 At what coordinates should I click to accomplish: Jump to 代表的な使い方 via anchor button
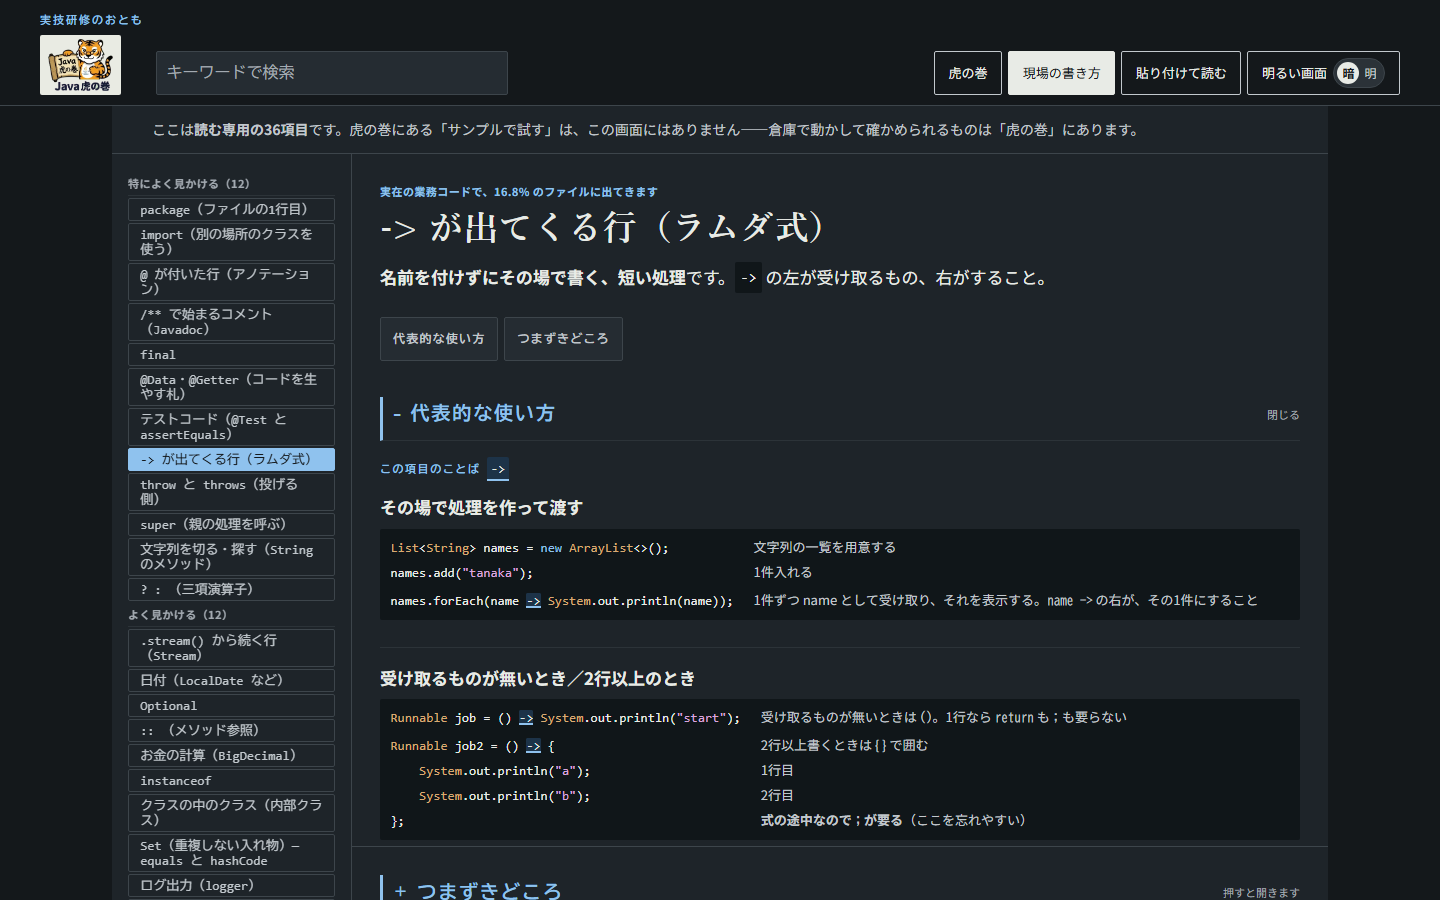pos(439,339)
